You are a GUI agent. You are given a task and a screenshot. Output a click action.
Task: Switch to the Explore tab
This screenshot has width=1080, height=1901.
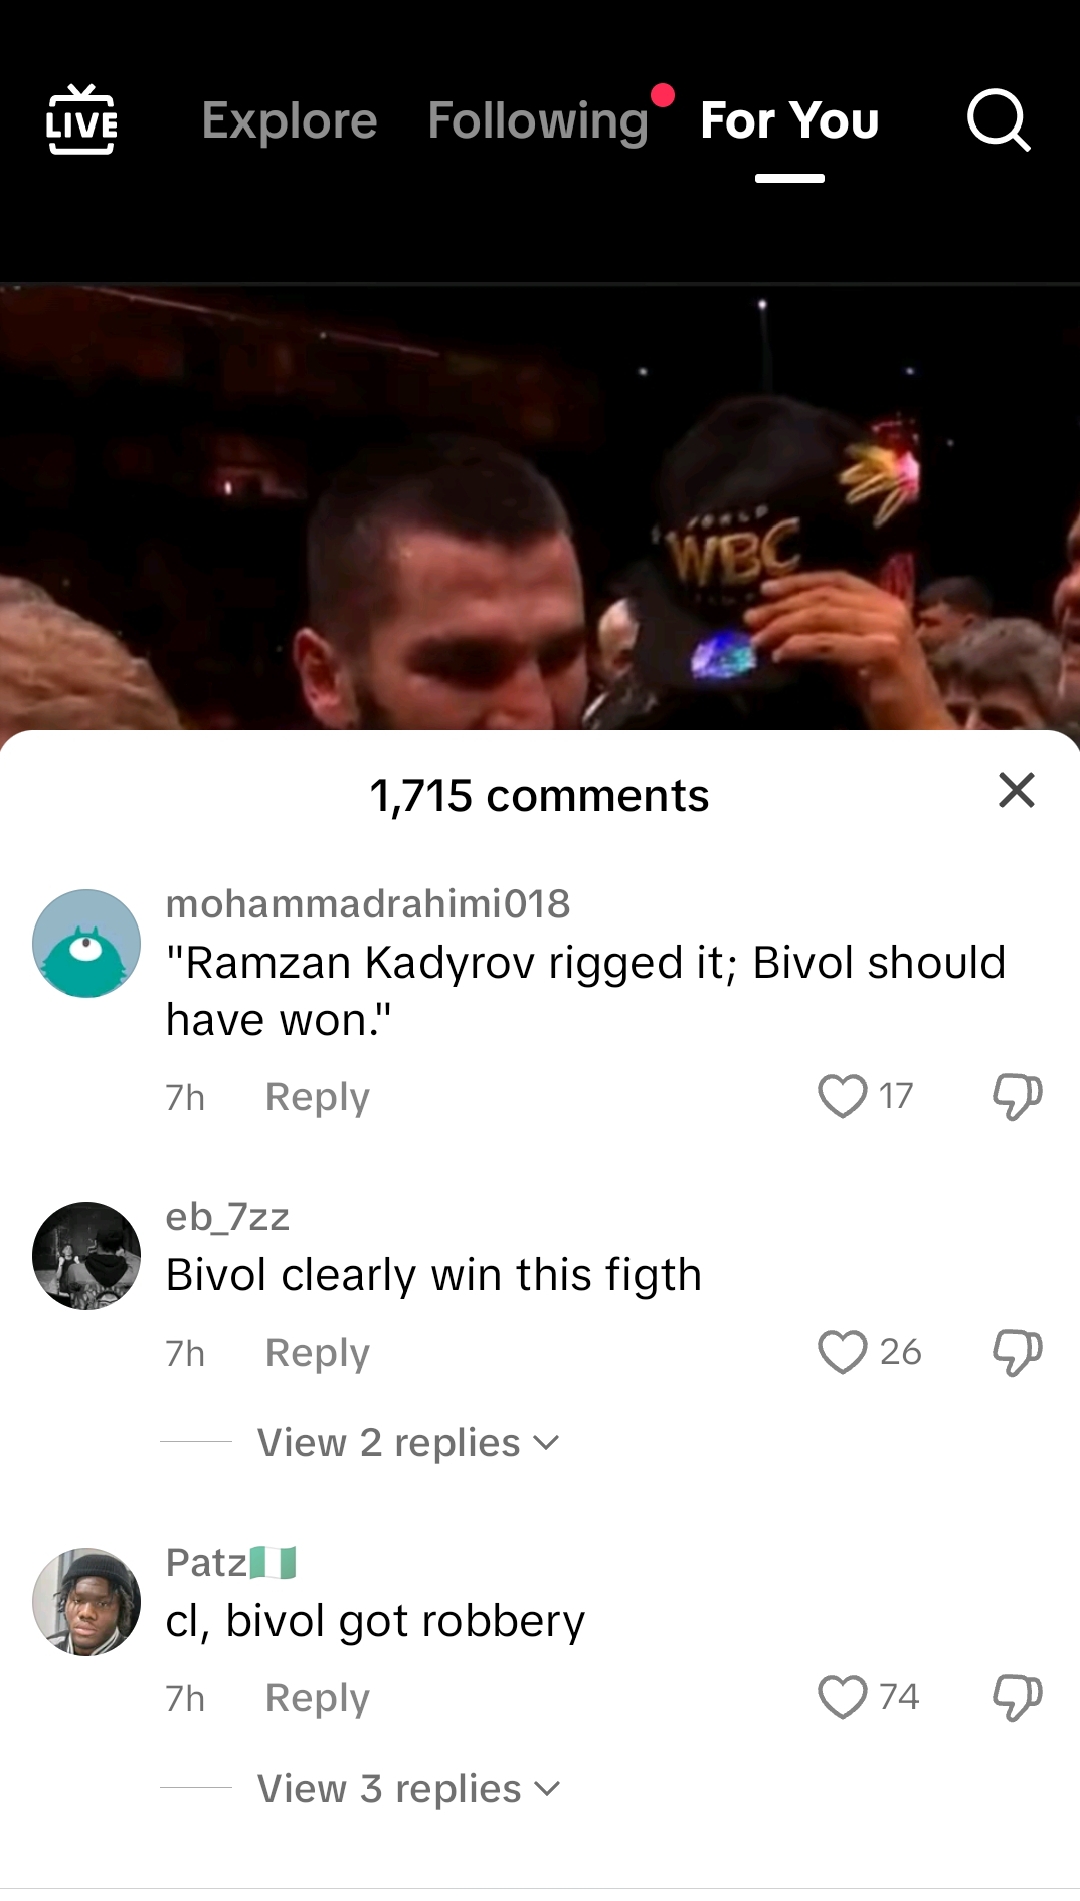coord(289,121)
